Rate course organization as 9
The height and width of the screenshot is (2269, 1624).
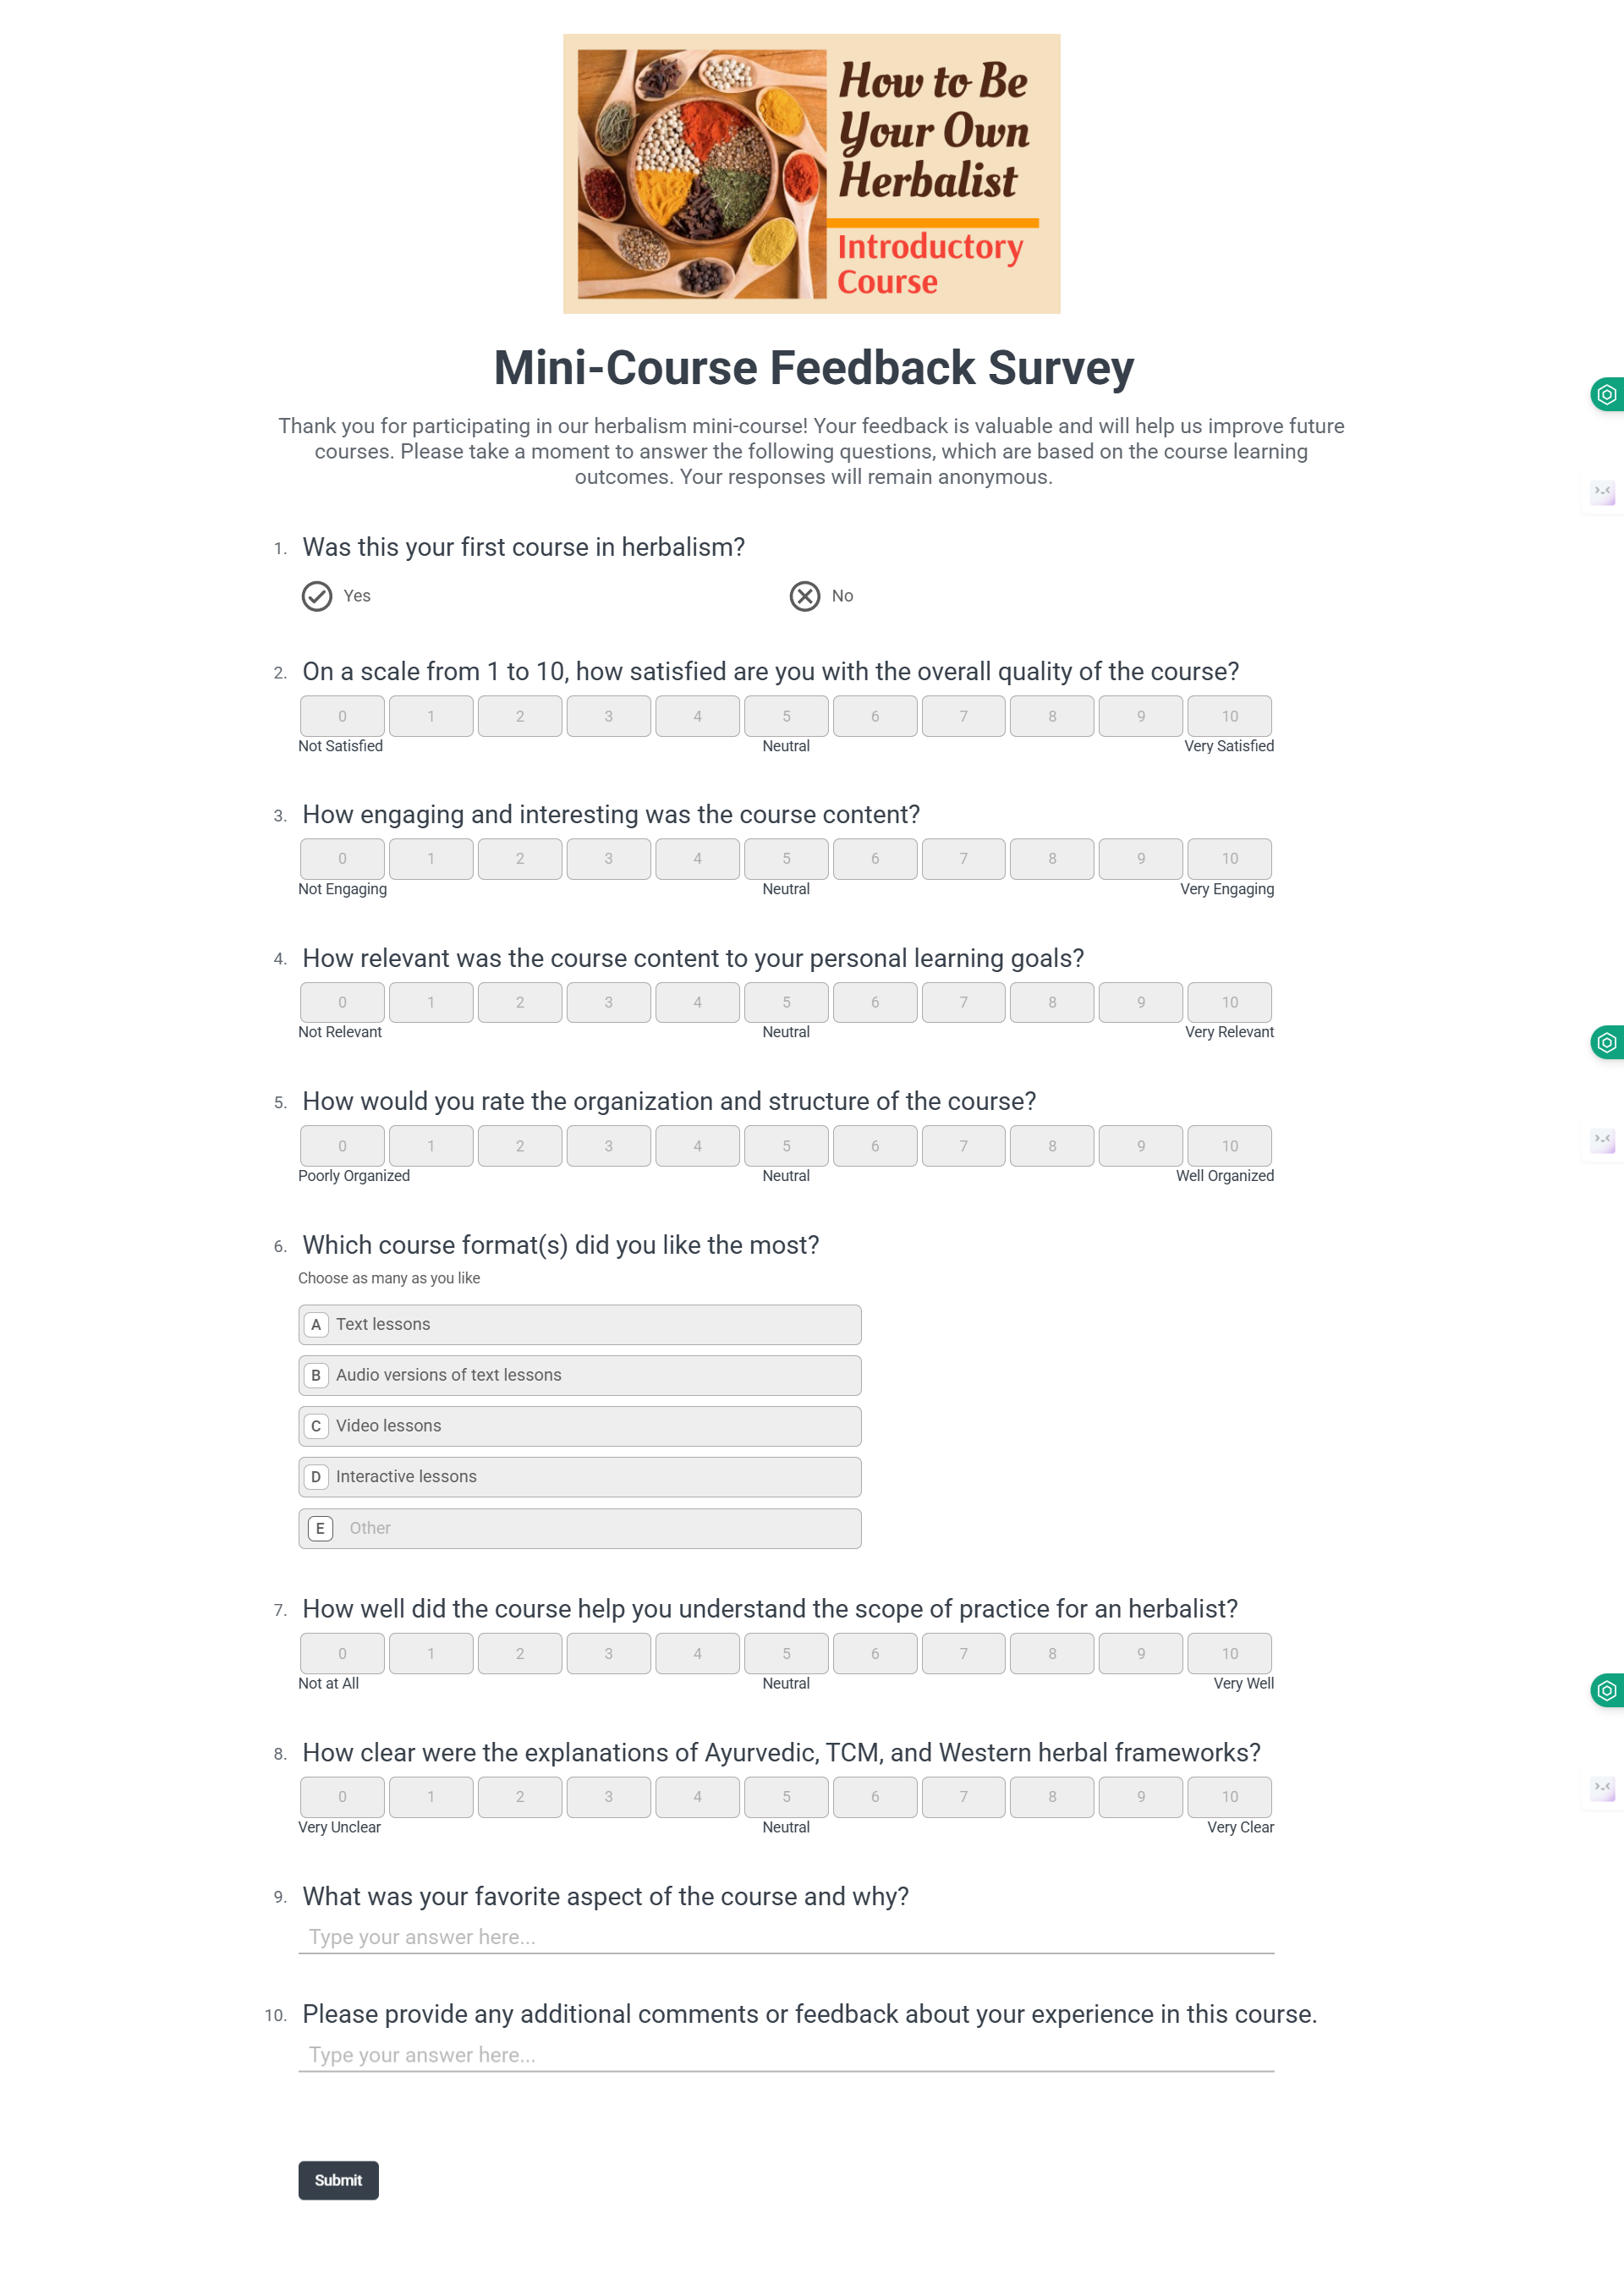click(1141, 1146)
